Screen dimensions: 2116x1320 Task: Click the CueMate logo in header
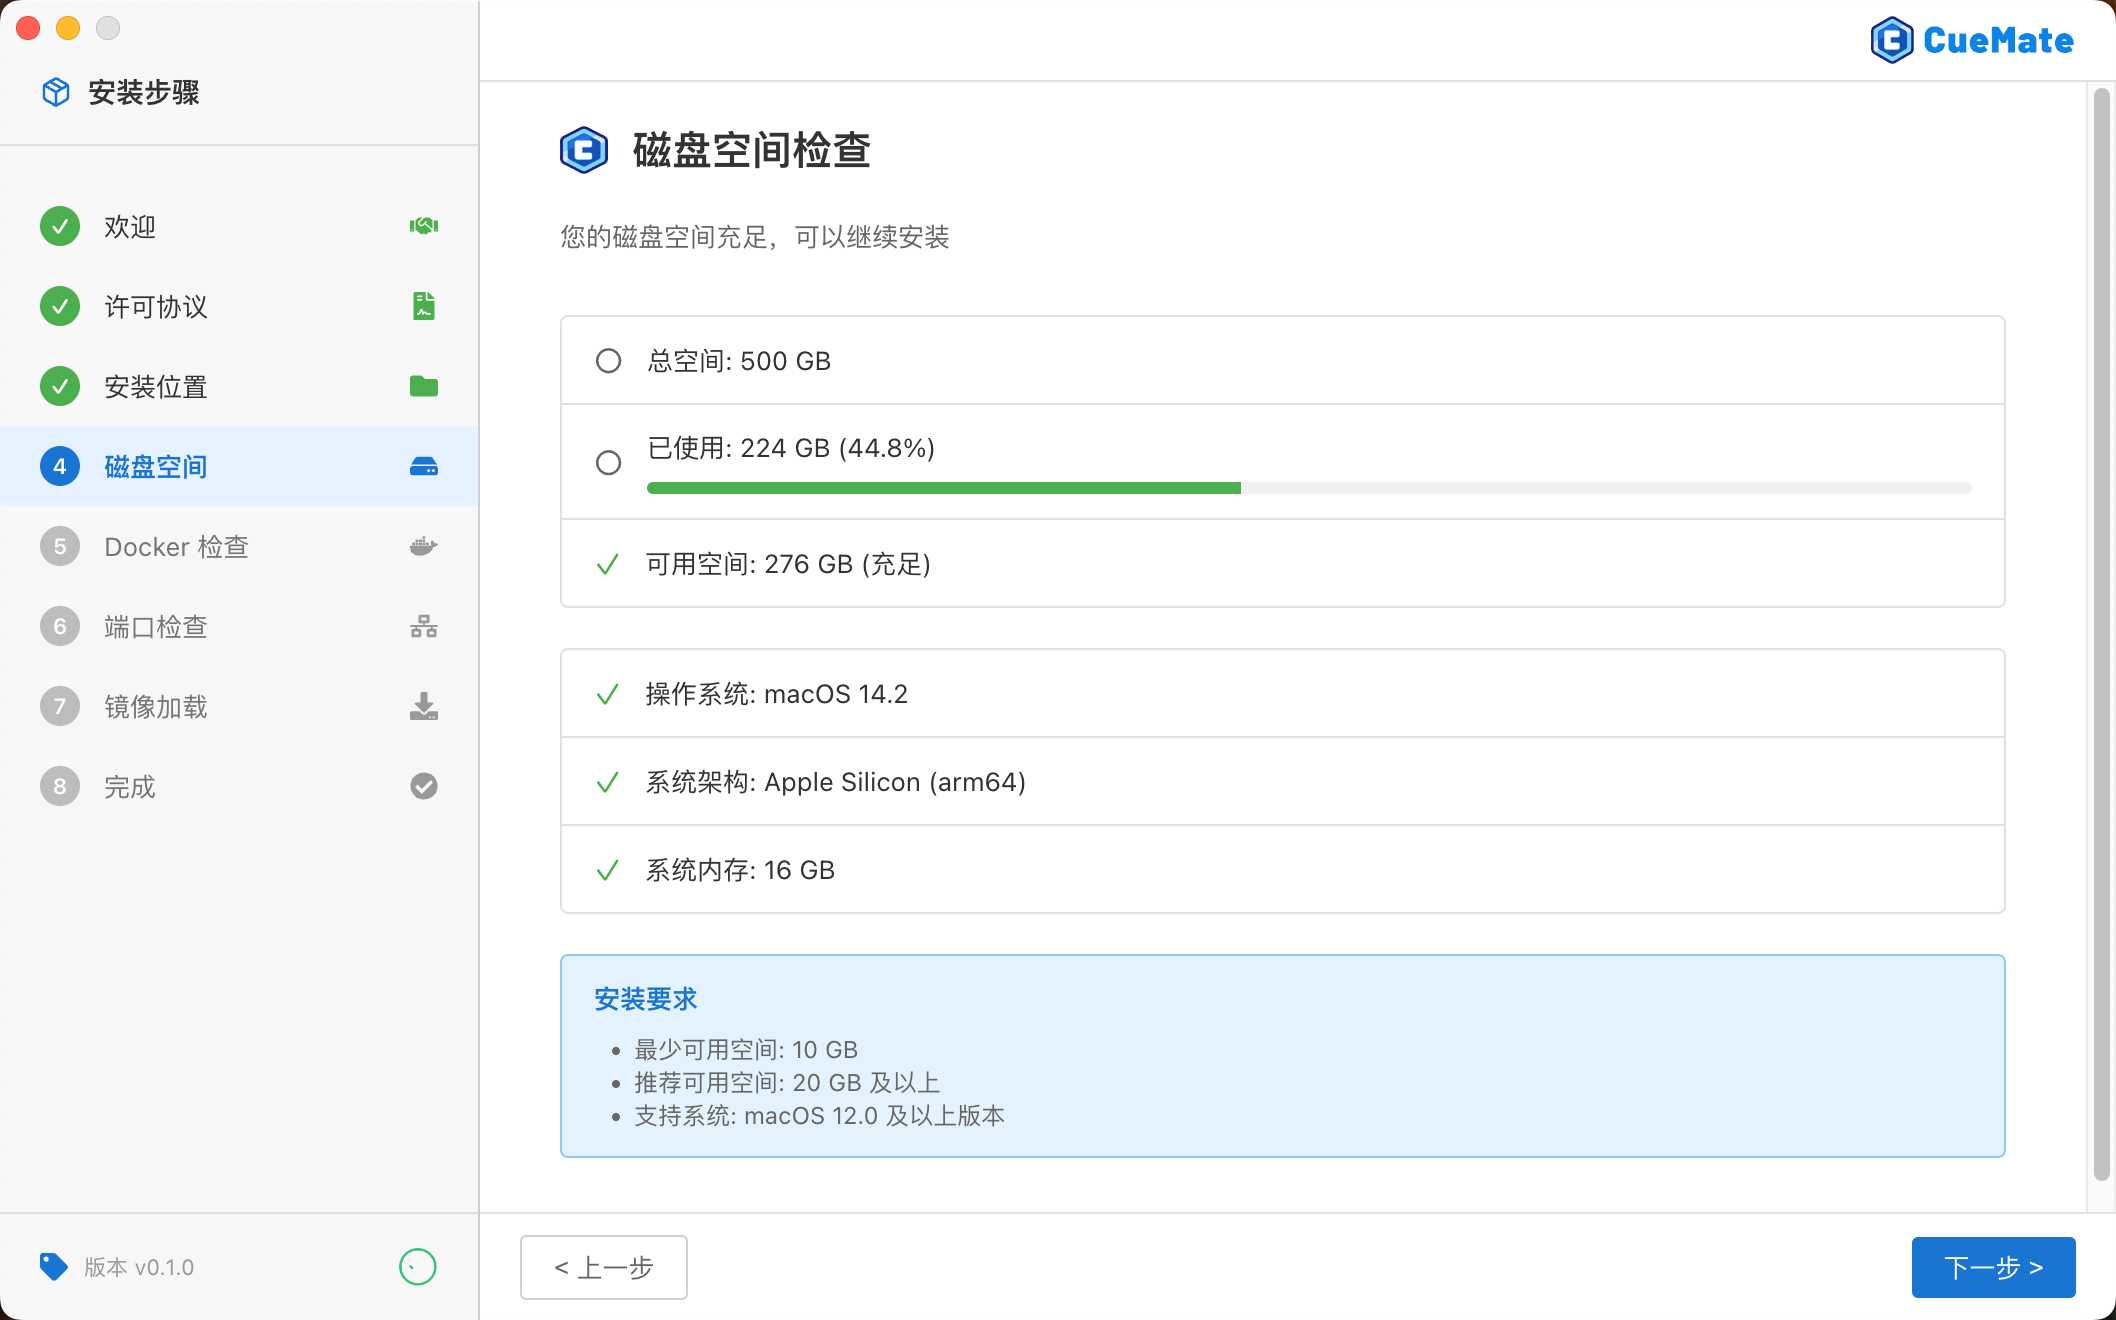click(x=1971, y=40)
